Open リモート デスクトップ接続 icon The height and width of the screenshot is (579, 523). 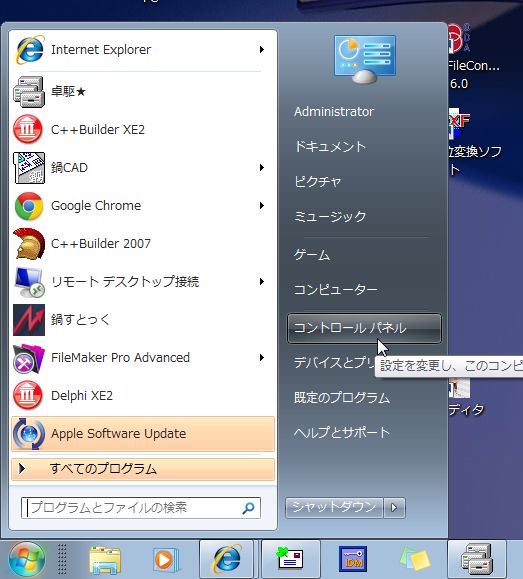[x=29, y=282]
